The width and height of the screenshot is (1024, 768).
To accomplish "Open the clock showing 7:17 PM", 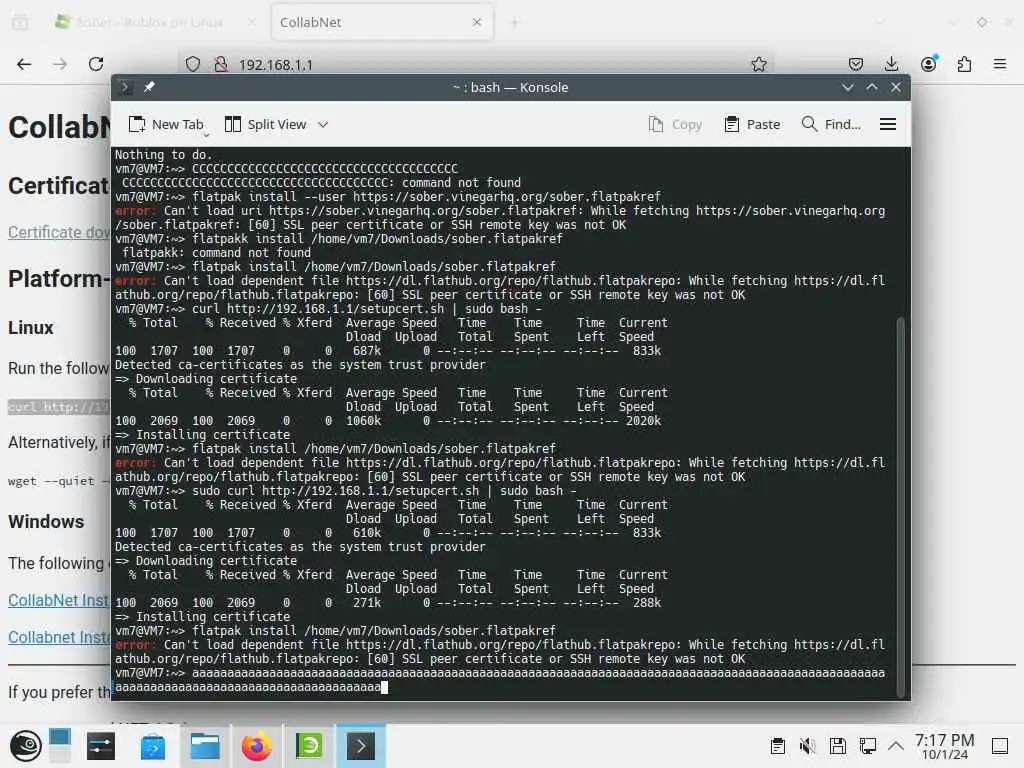I will (944, 746).
